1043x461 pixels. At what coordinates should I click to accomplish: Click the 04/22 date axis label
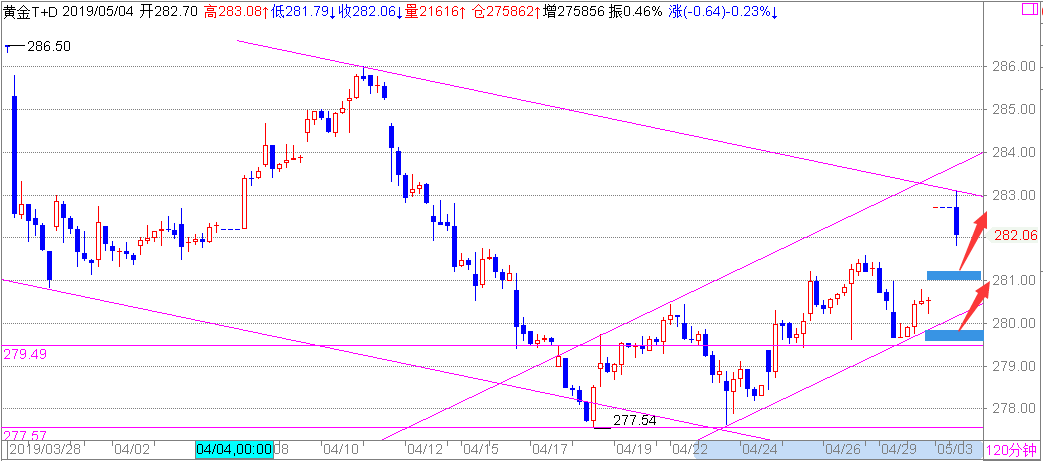click(x=689, y=449)
